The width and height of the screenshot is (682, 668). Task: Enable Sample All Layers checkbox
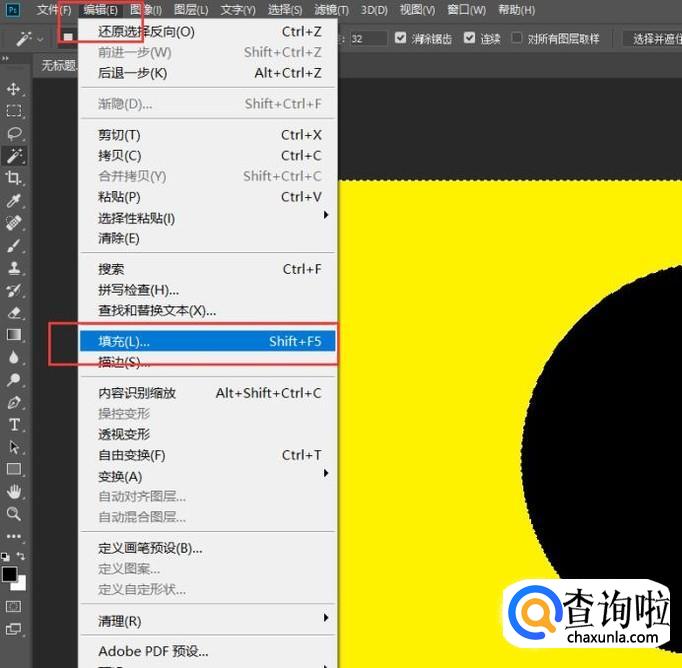click(x=516, y=38)
